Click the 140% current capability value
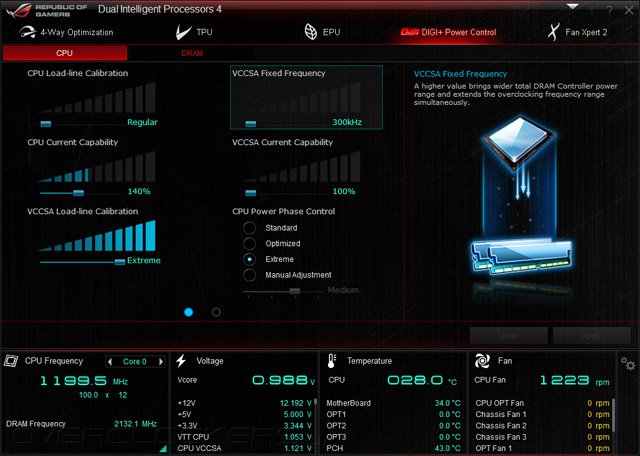The image size is (640, 456). pyautogui.click(x=139, y=191)
